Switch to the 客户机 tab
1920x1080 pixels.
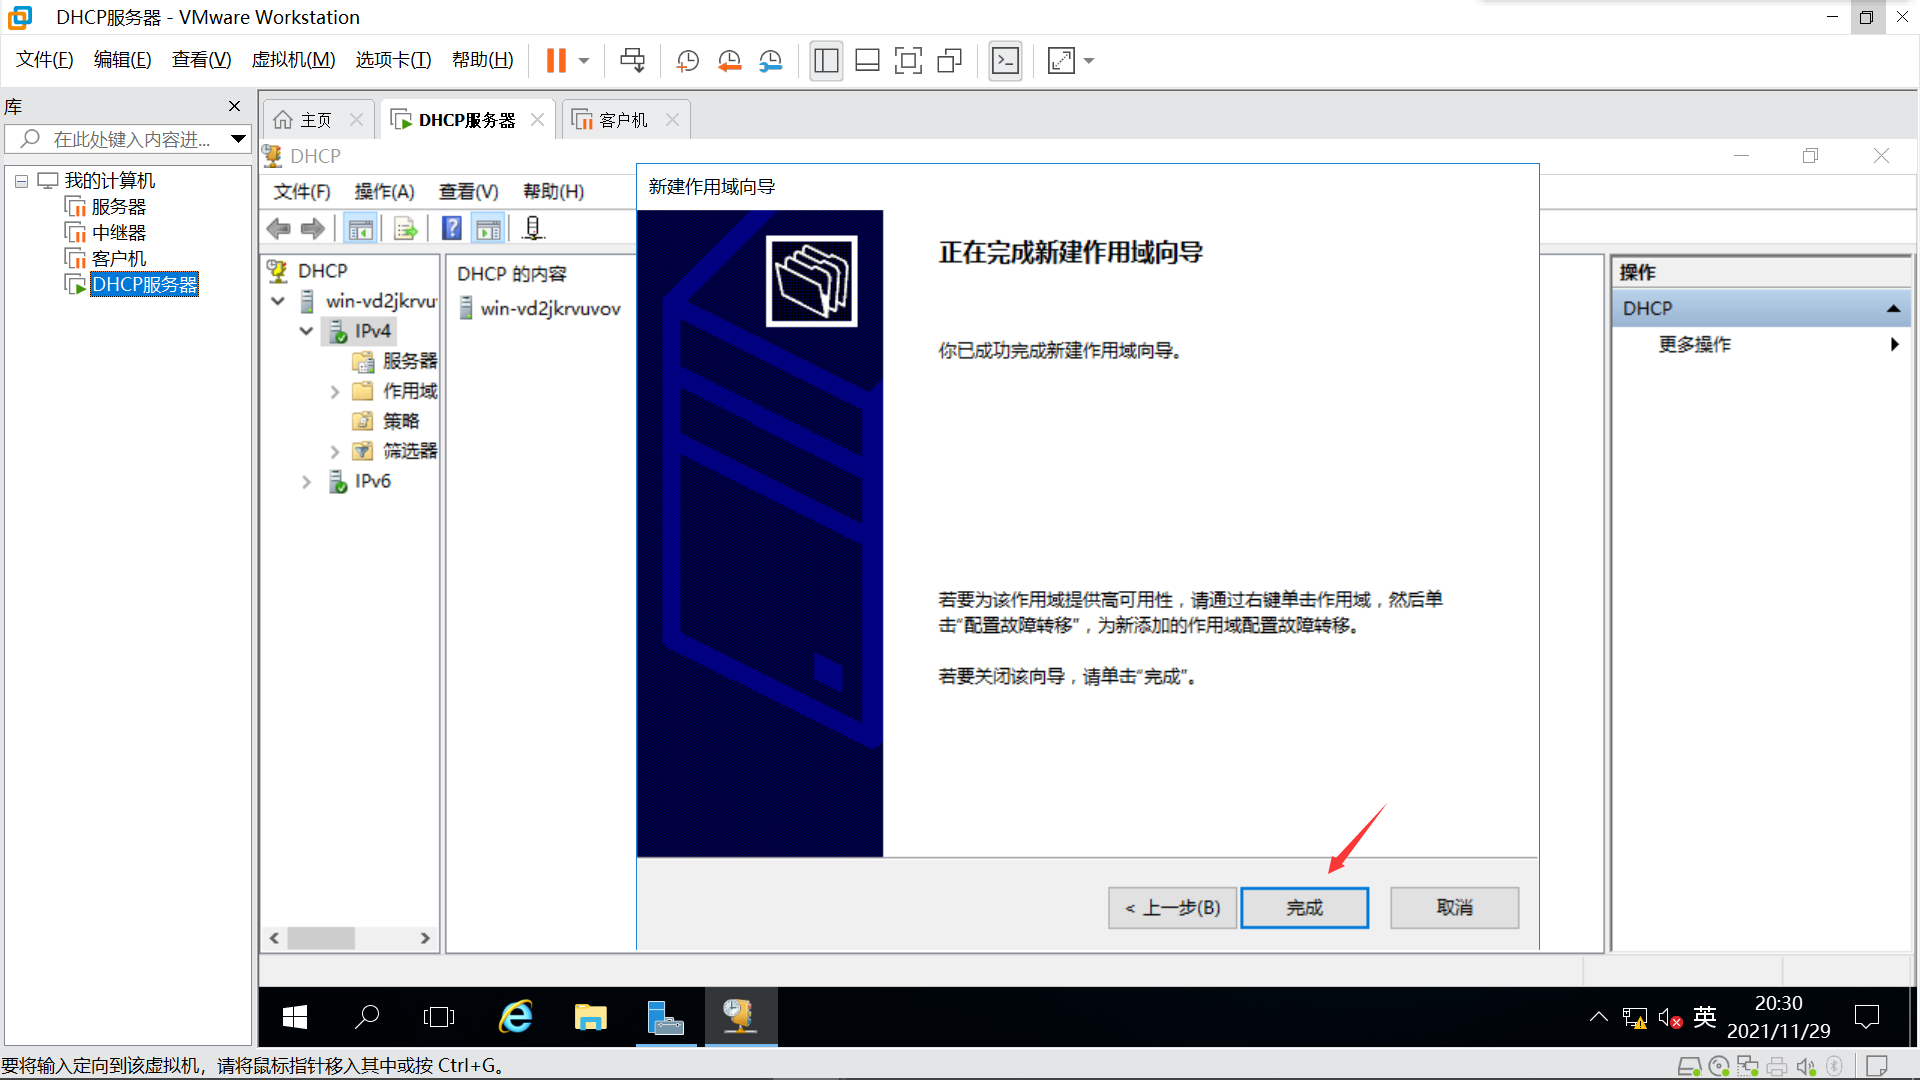point(622,120)
